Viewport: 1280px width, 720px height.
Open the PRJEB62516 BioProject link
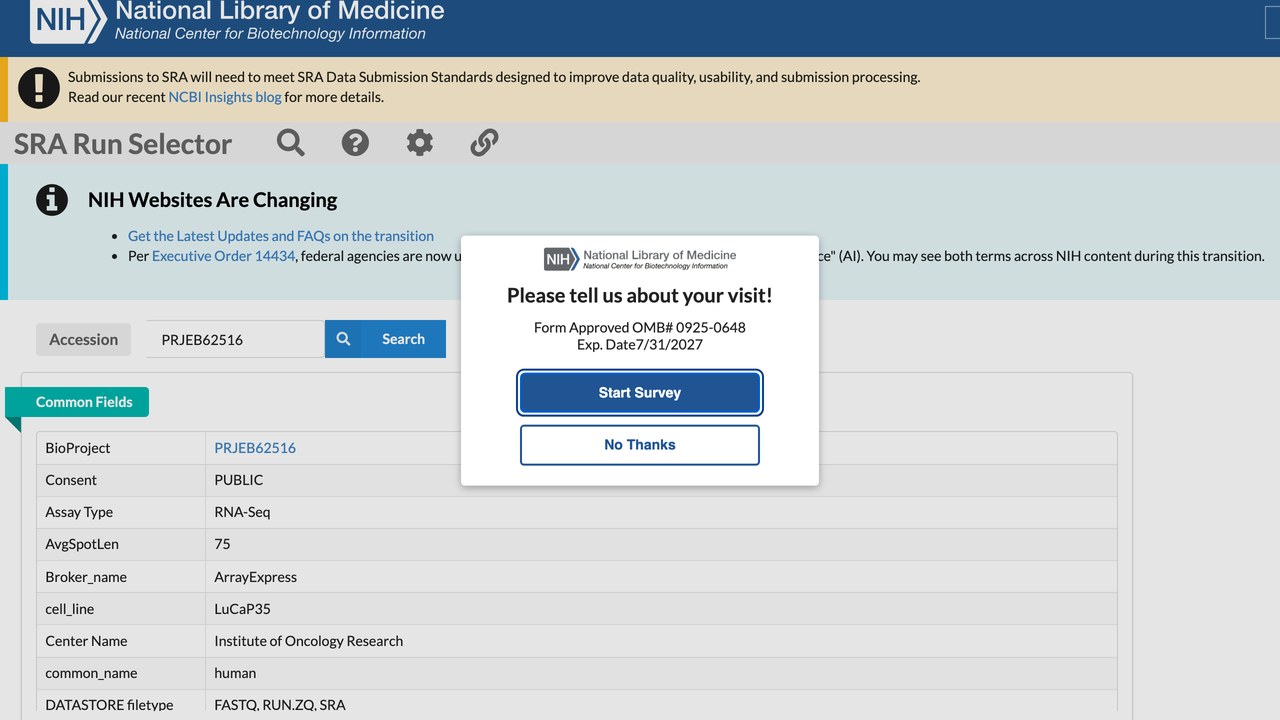(255, 448)
